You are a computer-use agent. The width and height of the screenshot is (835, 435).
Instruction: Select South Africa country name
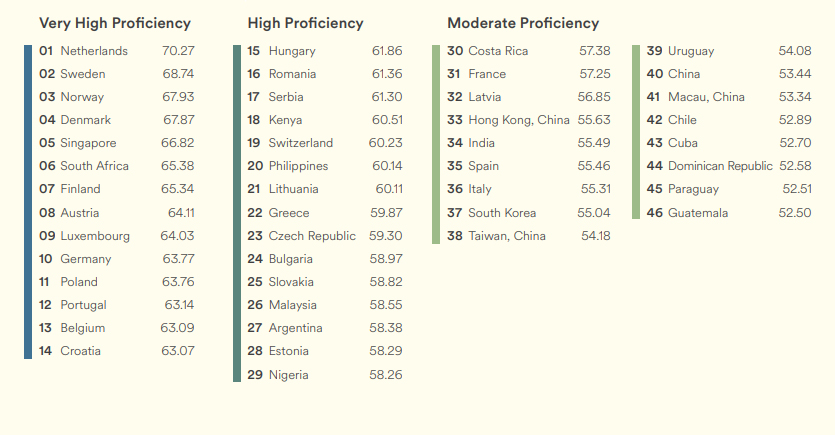tap(94, 166)
